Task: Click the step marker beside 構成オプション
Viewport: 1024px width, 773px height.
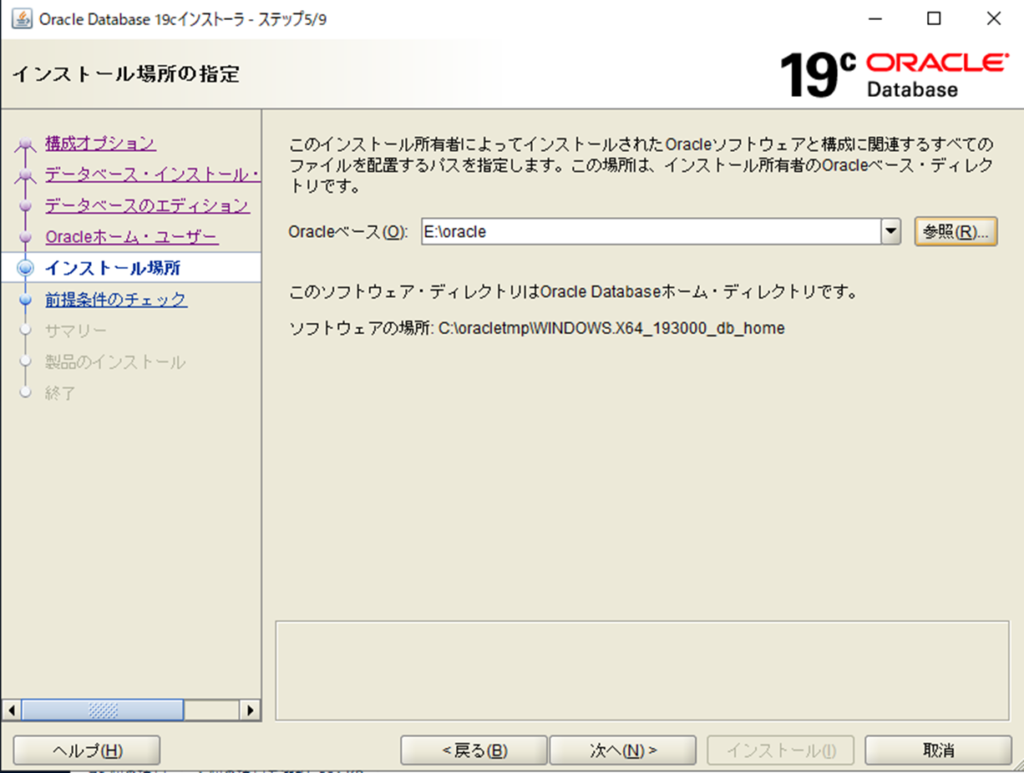Action: point(26,145)
